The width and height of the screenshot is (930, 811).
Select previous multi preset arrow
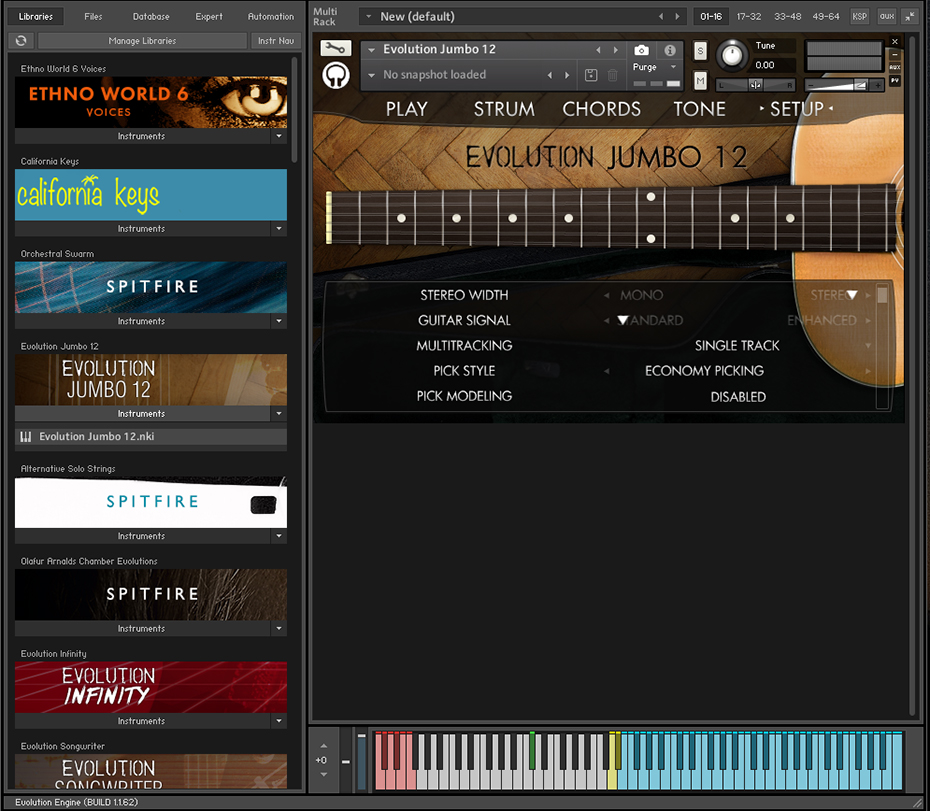tap(661, 17)
